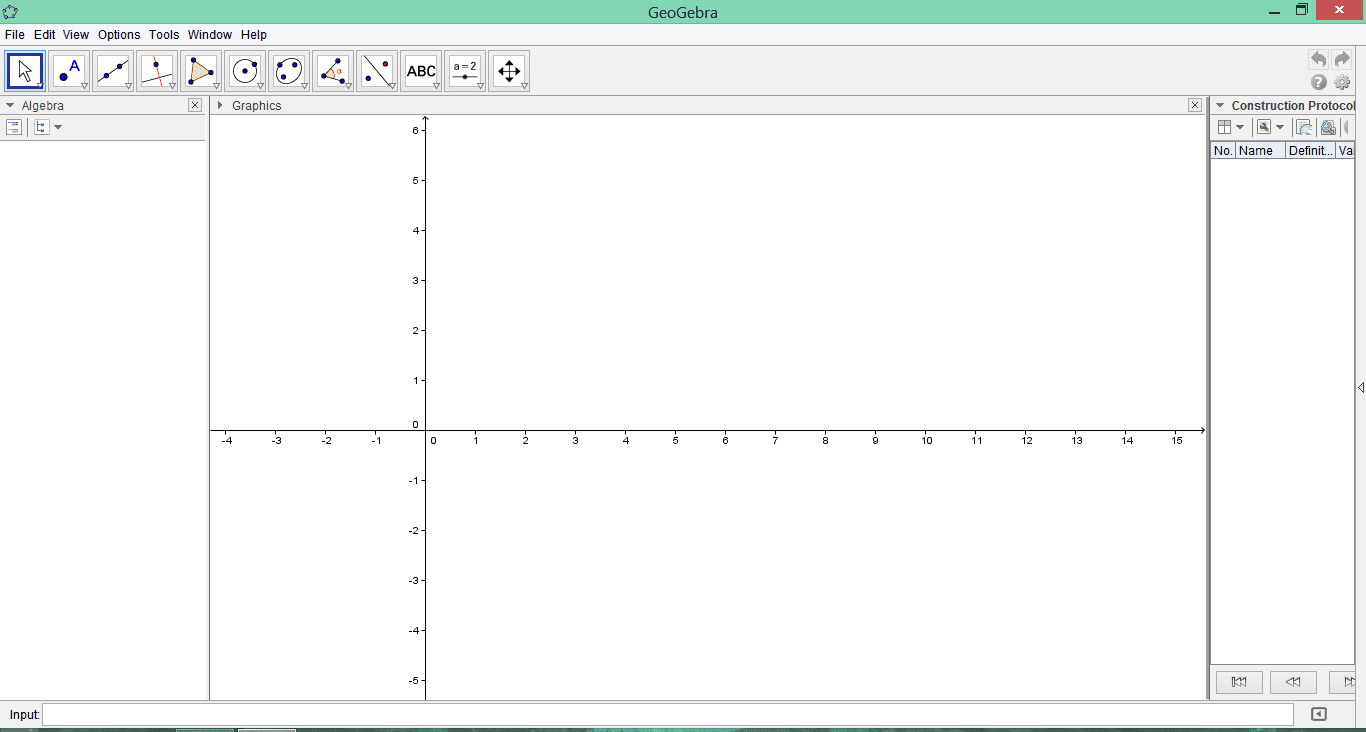The height and width of the screenshot is (732, 1366).
Task: Select the a=2 Slider tool
Action: pos(465,71)
